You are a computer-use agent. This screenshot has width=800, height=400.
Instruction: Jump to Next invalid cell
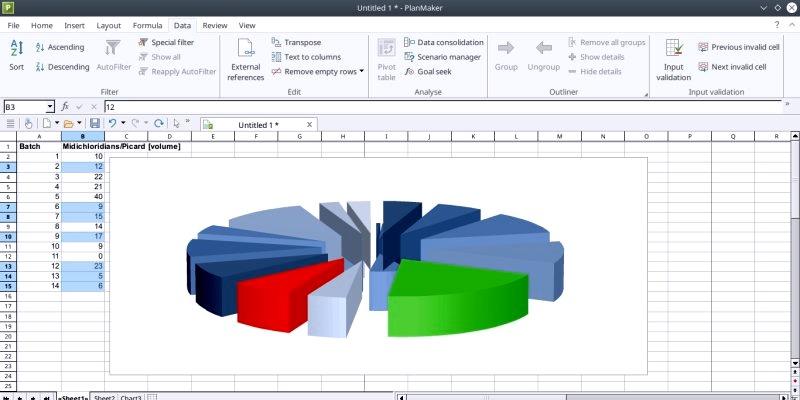[738, 67]
